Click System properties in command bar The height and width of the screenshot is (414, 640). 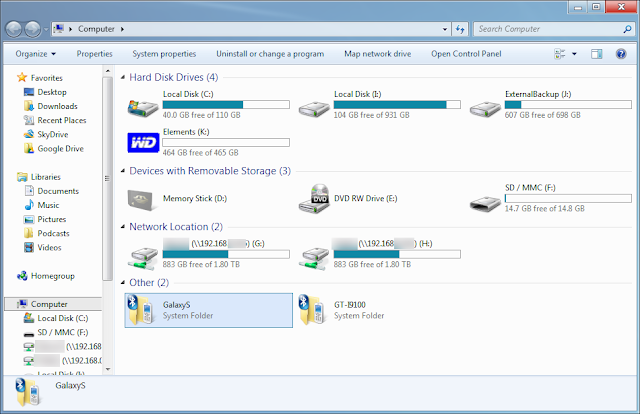164,53
